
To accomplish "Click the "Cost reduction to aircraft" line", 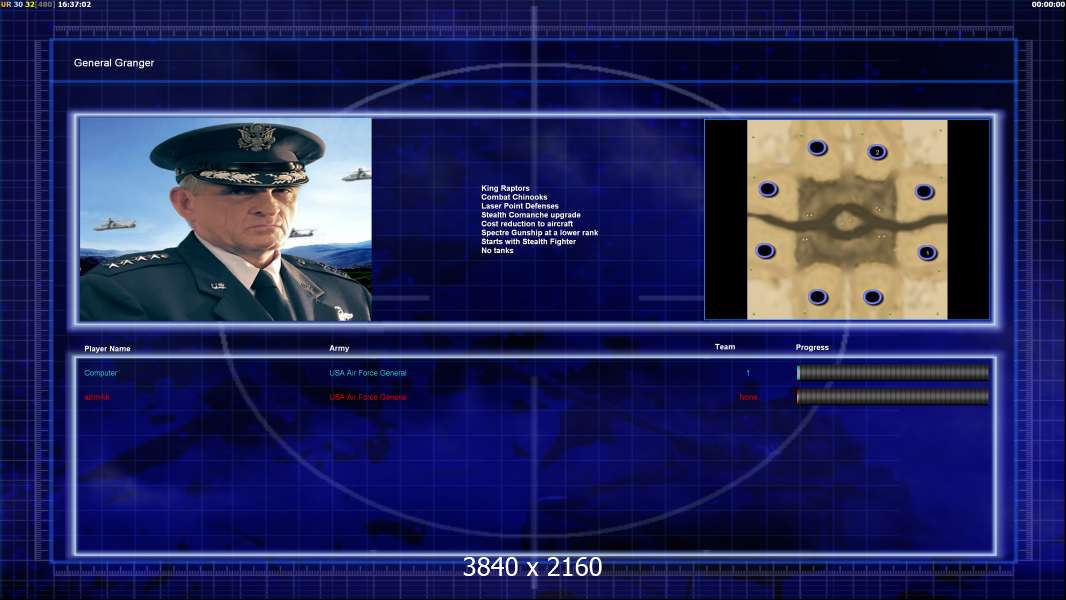I will click(527, 224).
